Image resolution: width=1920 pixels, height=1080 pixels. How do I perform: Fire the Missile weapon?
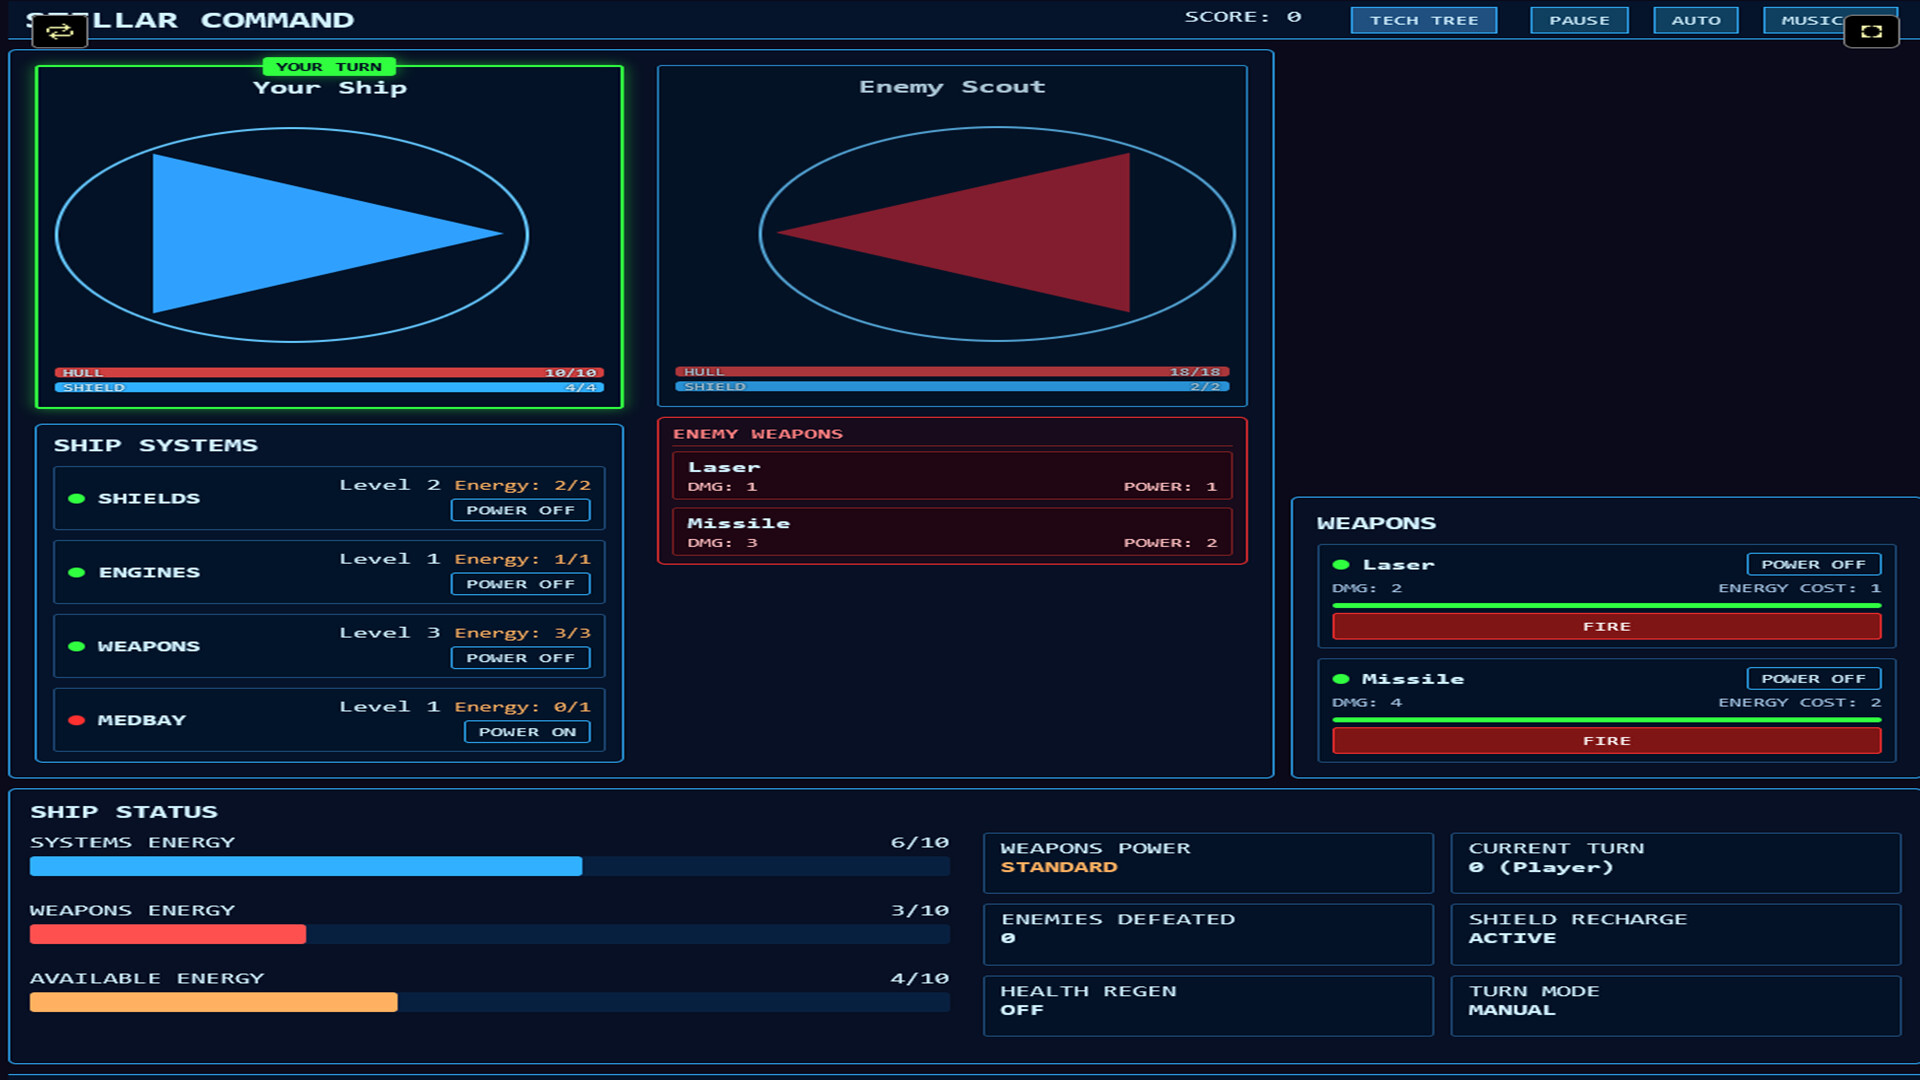1605,740
